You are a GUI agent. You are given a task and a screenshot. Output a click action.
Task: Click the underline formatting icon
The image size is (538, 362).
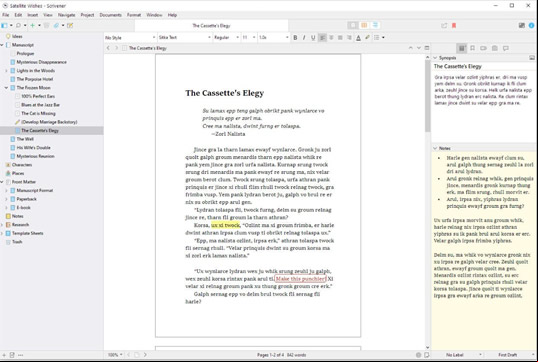pyautogui.click(x=313, y=38)
